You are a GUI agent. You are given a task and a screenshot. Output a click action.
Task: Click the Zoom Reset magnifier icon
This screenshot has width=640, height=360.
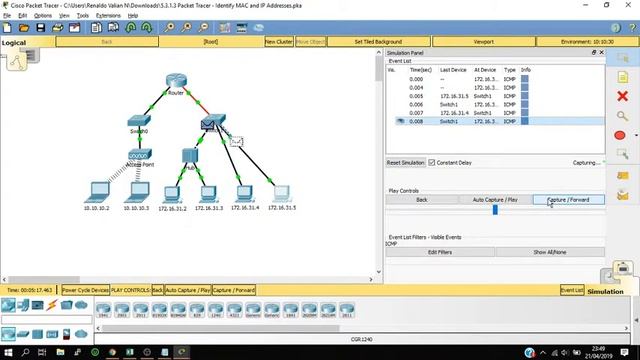tap(186, 28)
